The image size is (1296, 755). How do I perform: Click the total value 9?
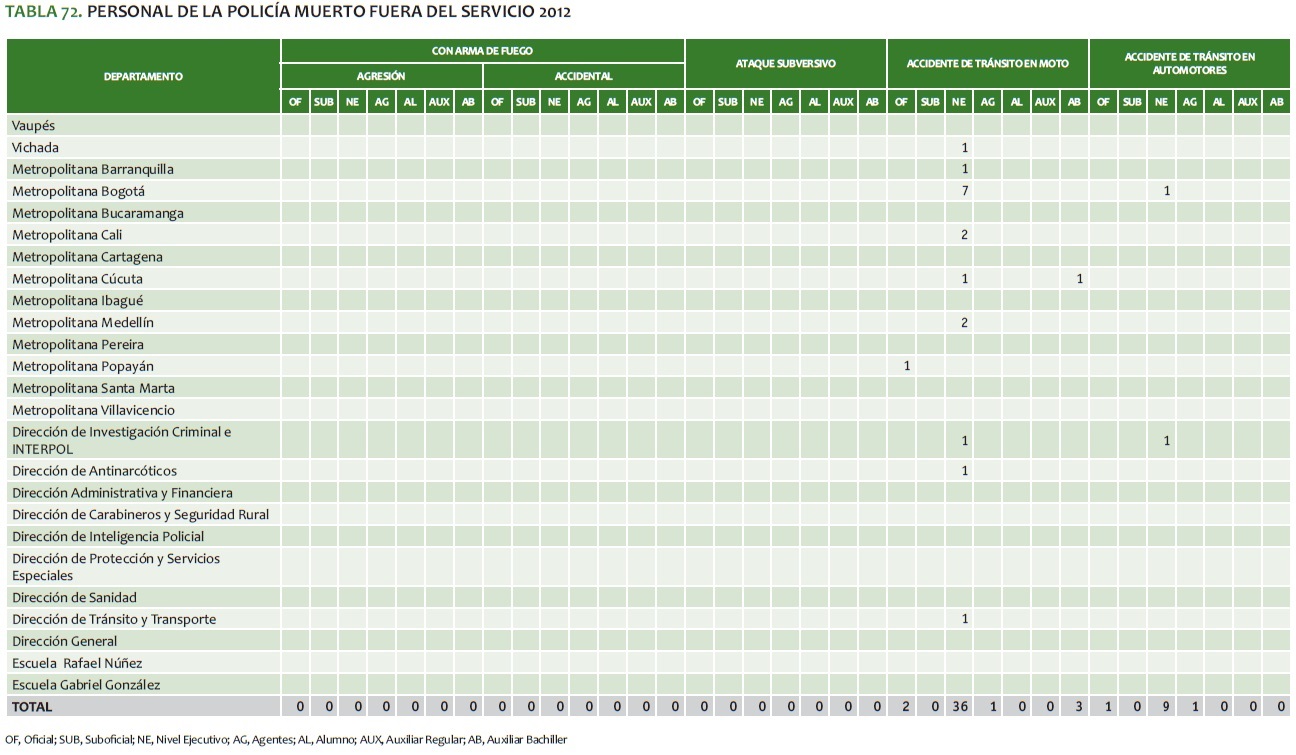[1161, 707]
